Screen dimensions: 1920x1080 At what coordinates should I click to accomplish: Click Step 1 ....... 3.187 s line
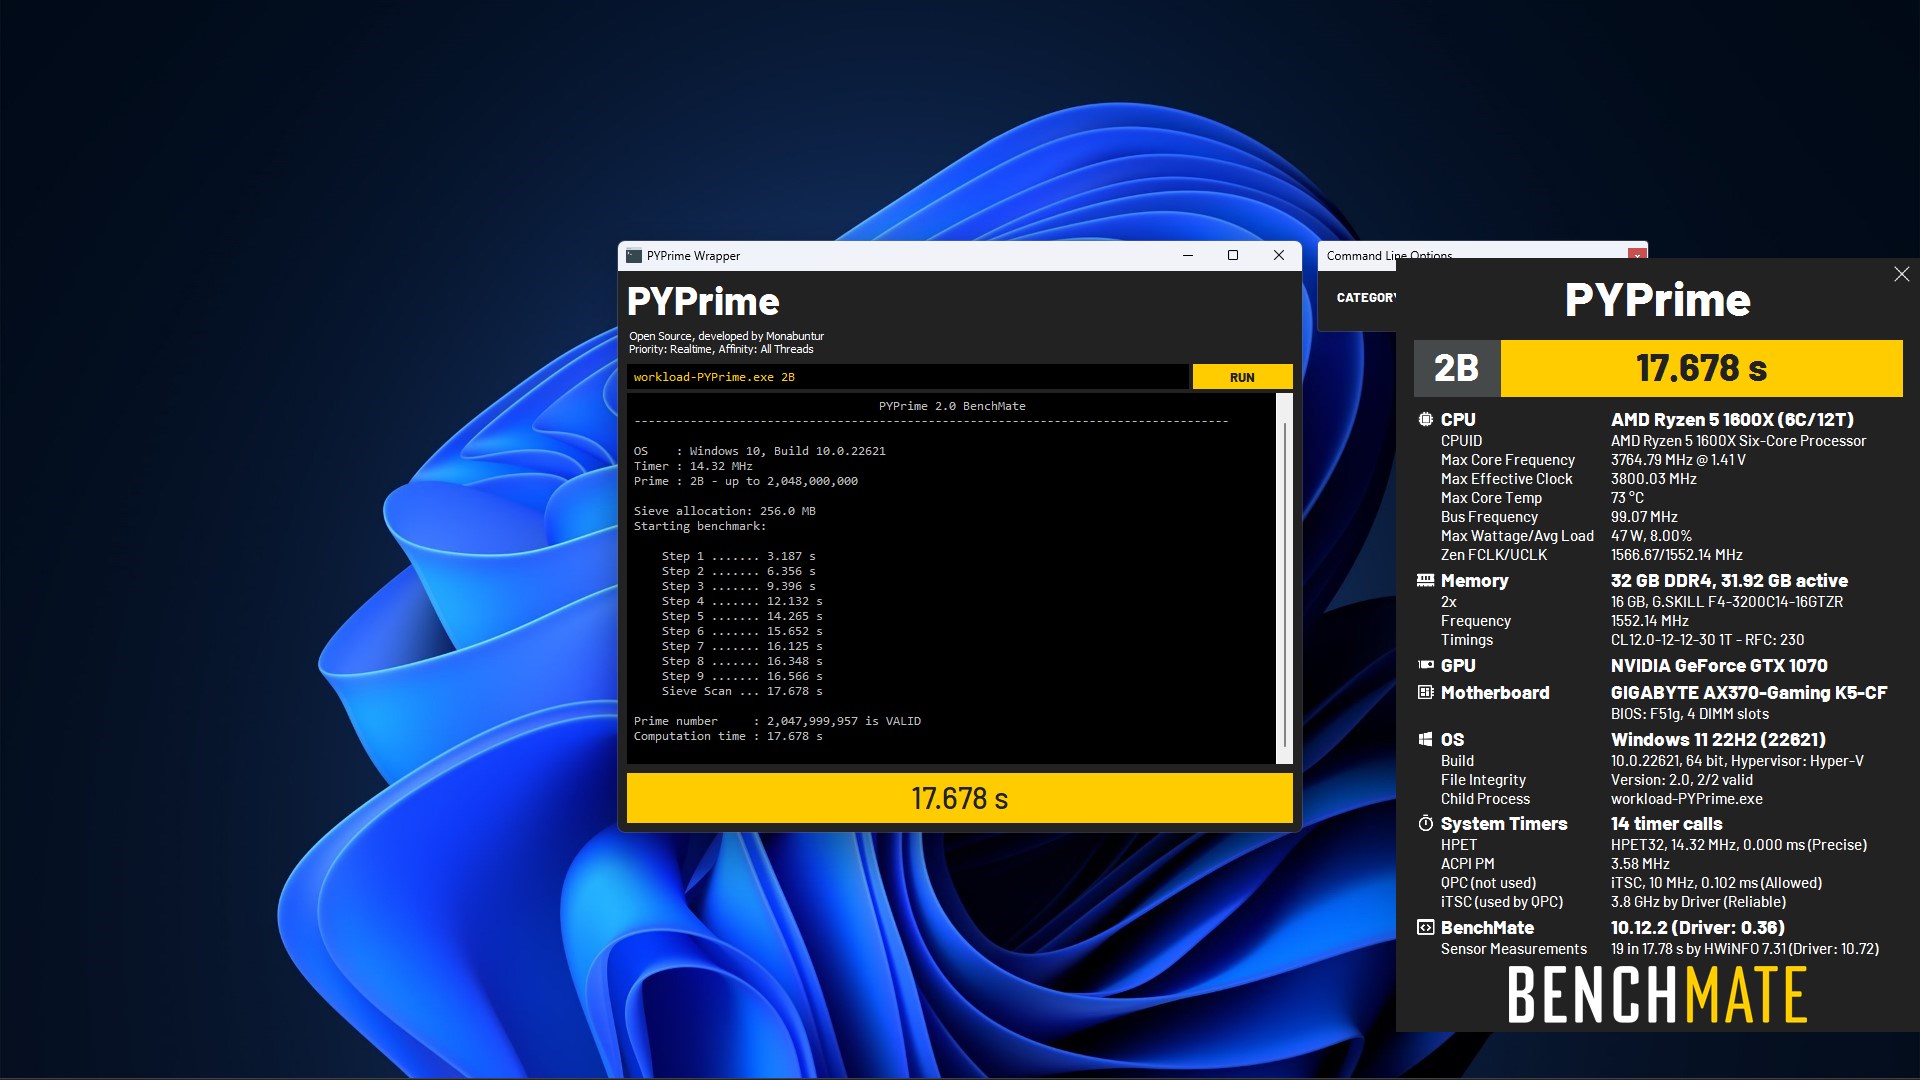click(x=738, y=556)
